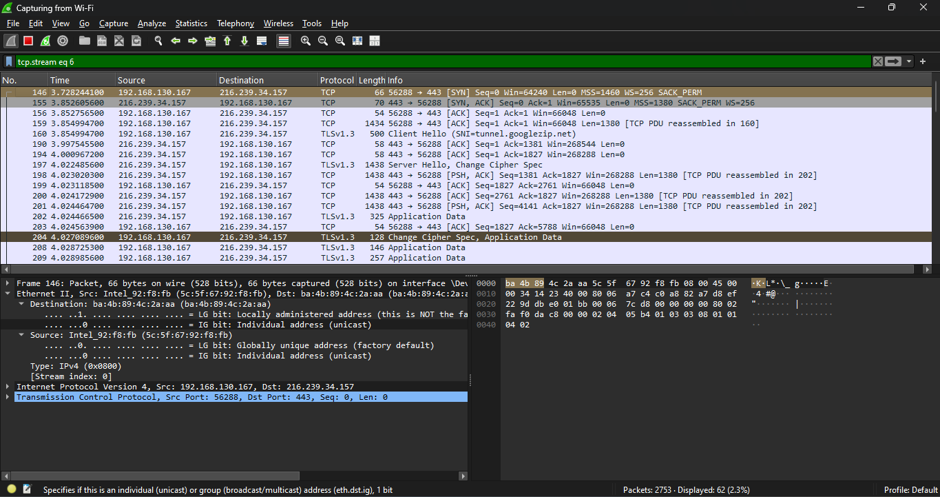
Task: Open expert information yellow circle icon
Action: pyautogui.click(x=11, y=490)
